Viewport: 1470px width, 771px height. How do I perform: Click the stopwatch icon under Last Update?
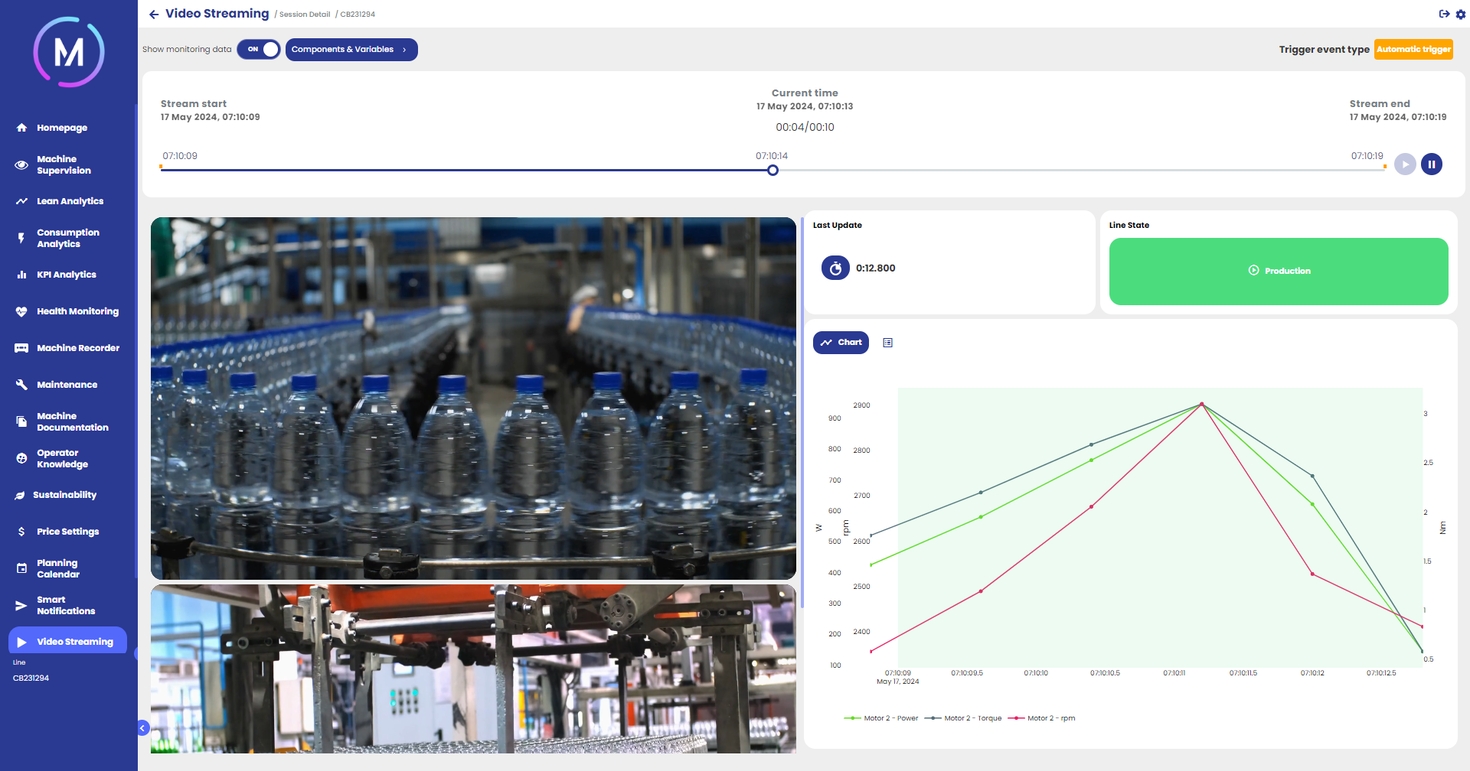pyautogui.click(x=835, y=268)
